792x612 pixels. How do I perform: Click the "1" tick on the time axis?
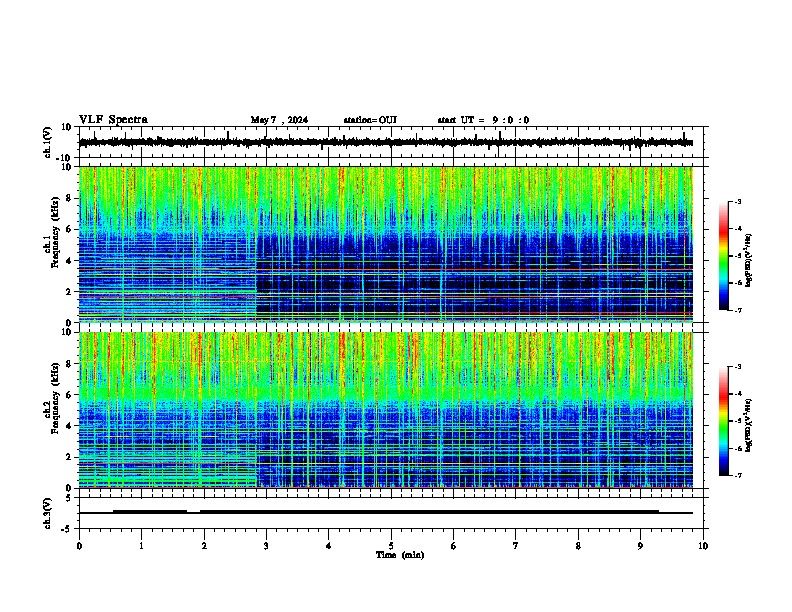point(141,546)
